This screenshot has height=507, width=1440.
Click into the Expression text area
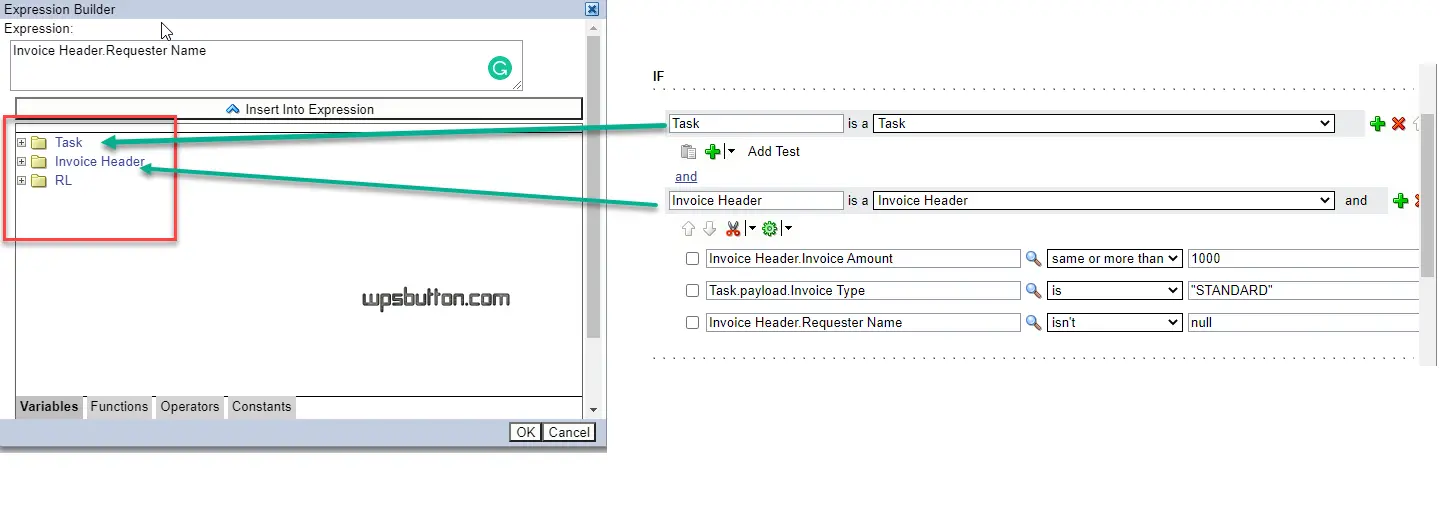click(267, 66)
